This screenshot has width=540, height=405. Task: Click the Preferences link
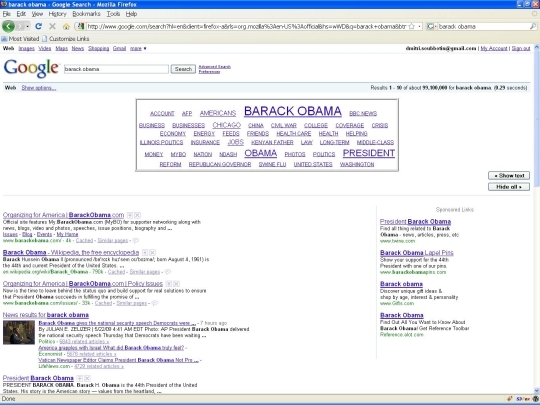pos(209,72)
